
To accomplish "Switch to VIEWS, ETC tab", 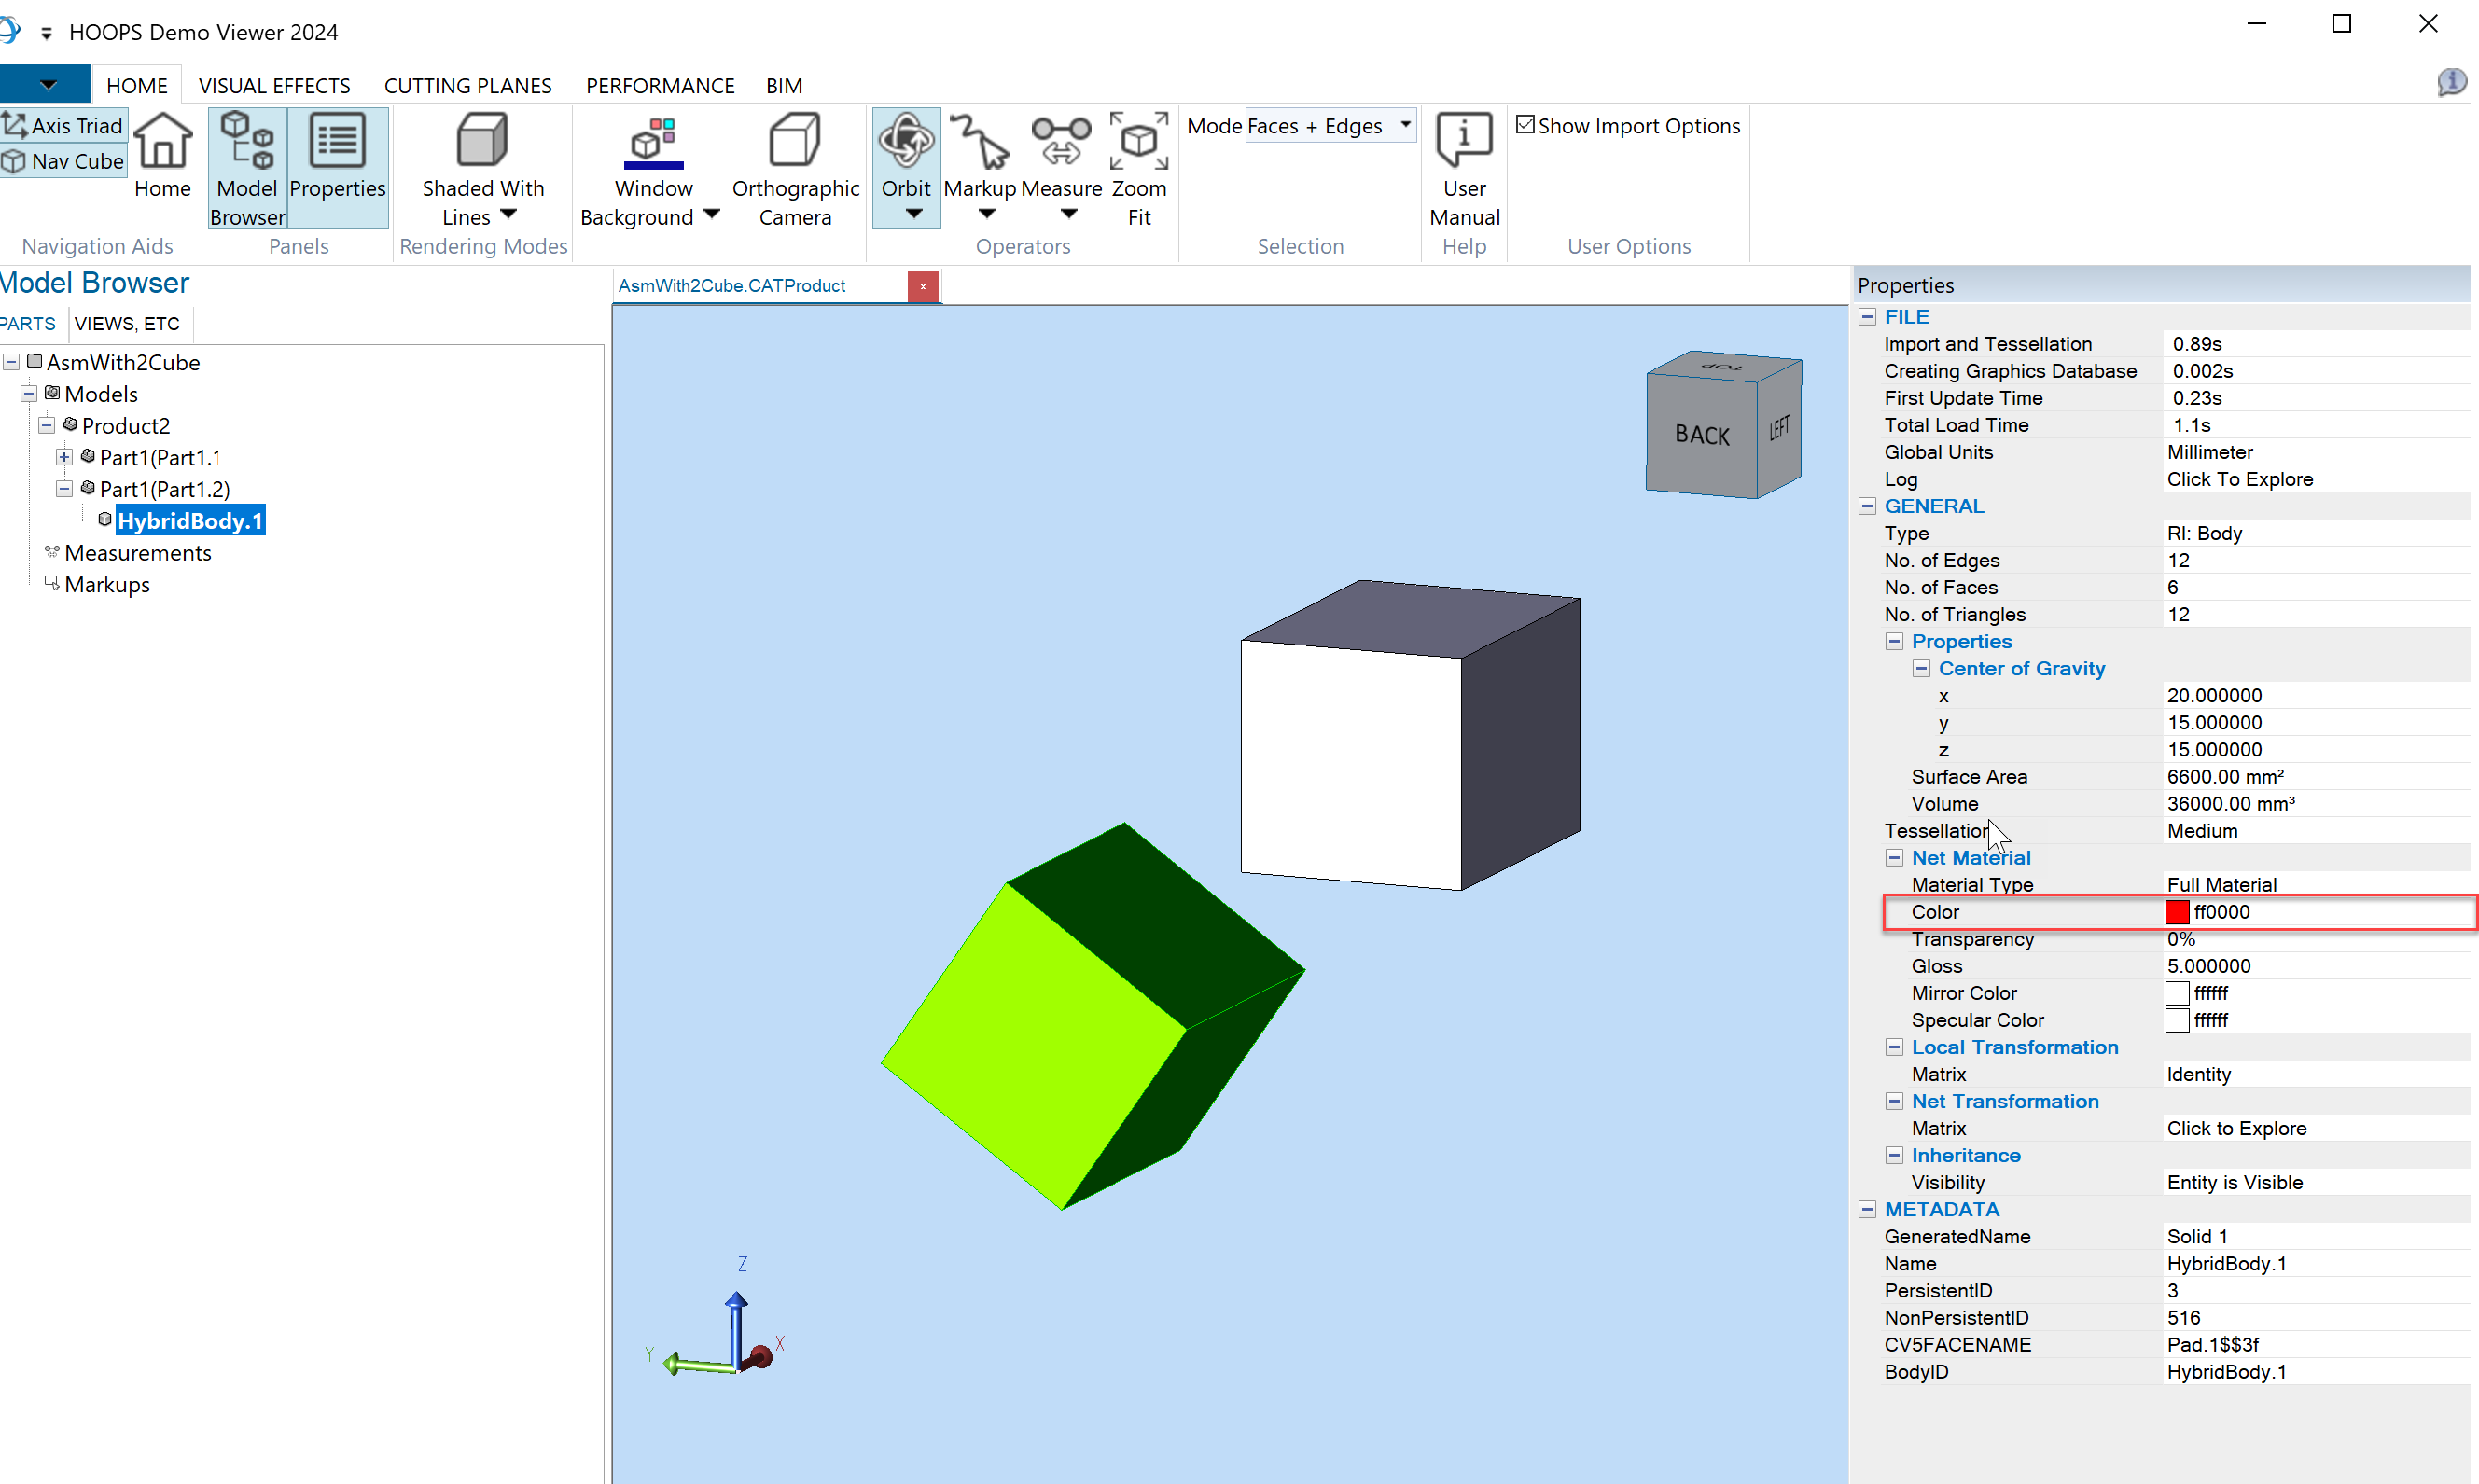I will coord(127,324).
